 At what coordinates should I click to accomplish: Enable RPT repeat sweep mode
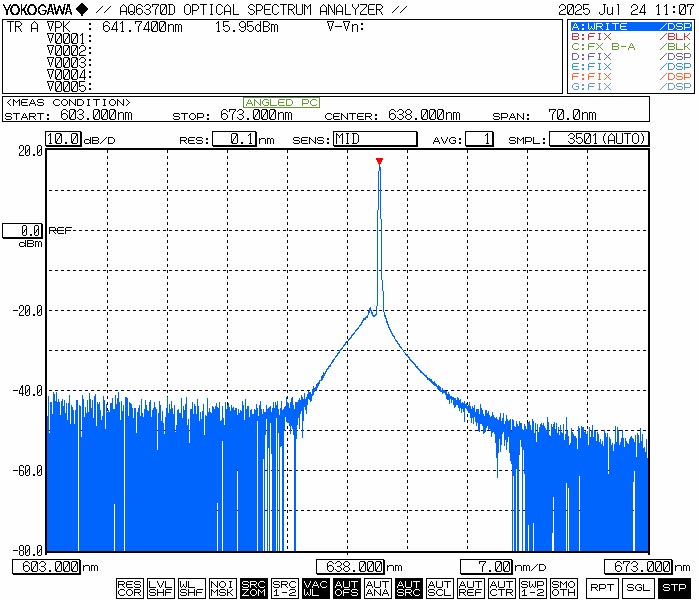[x=601, y=588]
